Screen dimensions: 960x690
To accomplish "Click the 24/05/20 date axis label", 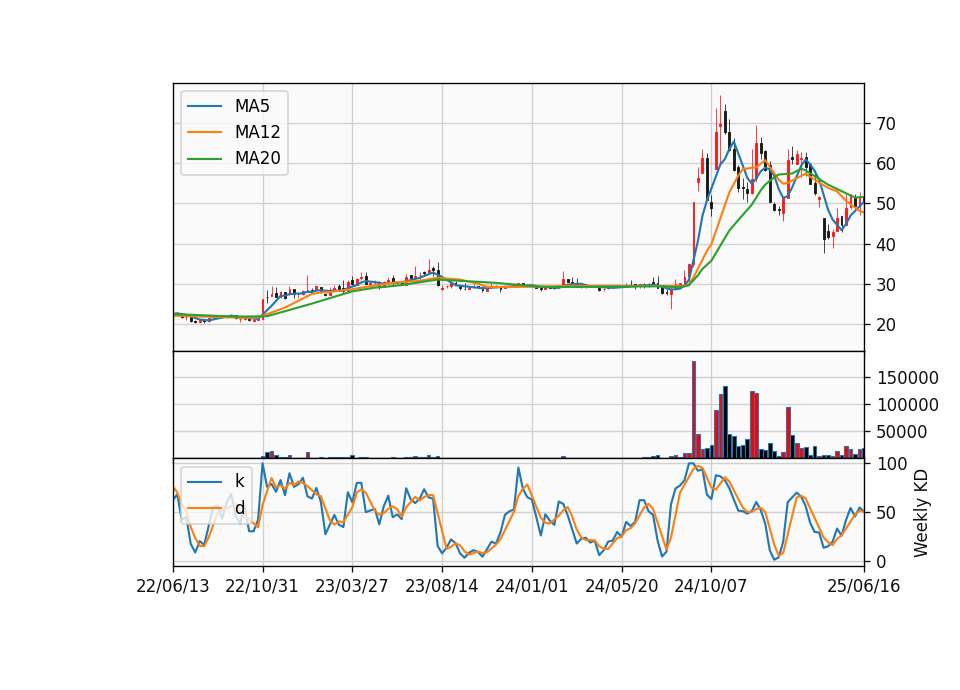I will (x=621, y=586).
